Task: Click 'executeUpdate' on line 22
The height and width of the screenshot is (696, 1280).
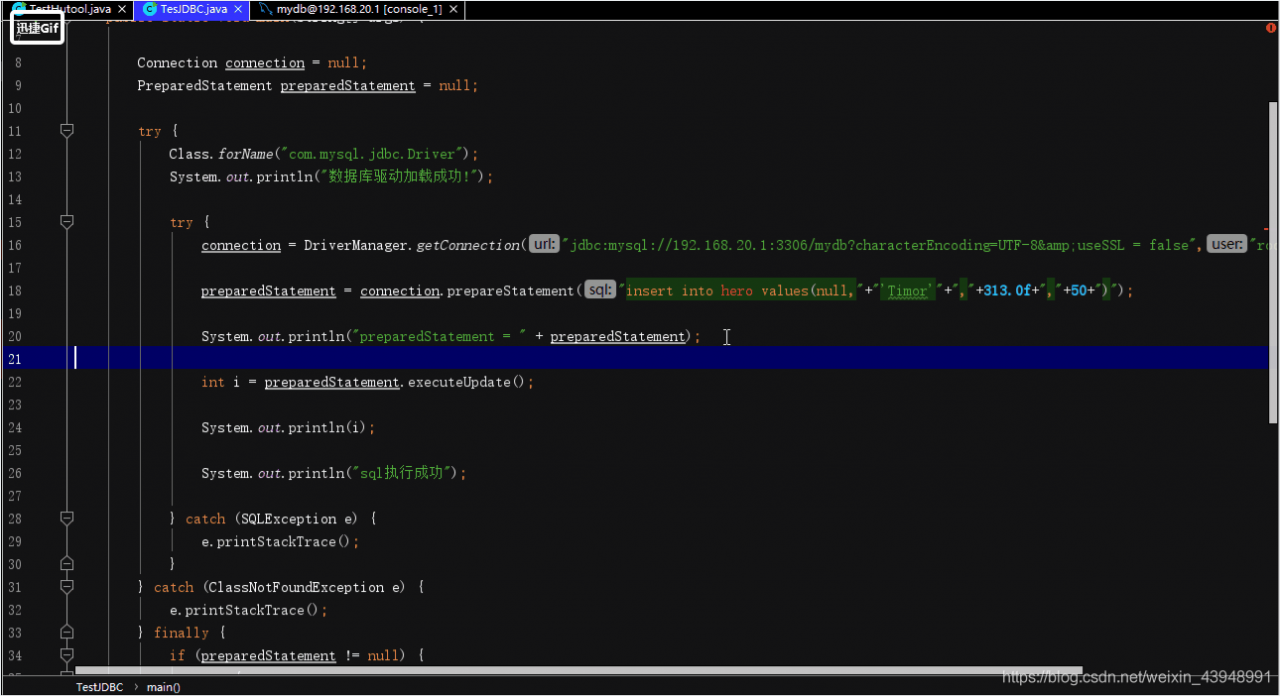Action: [459, 382]
